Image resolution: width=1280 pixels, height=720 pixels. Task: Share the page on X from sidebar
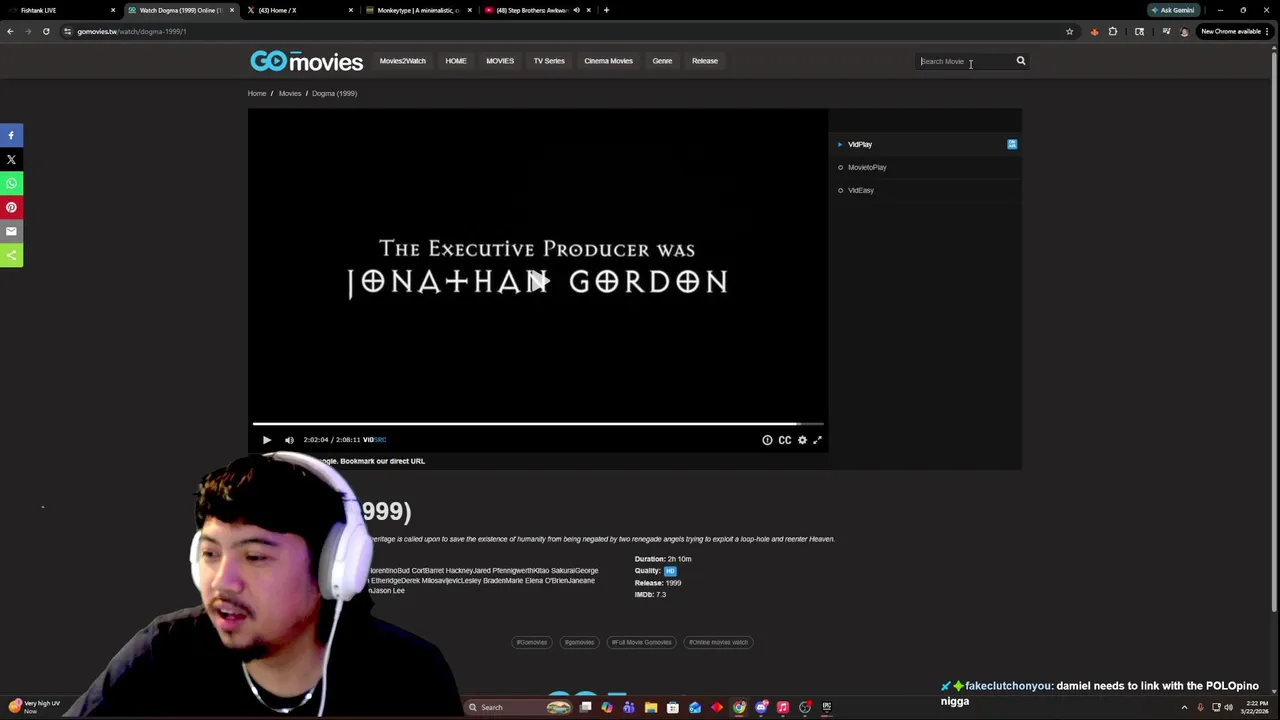click(11, 159)
